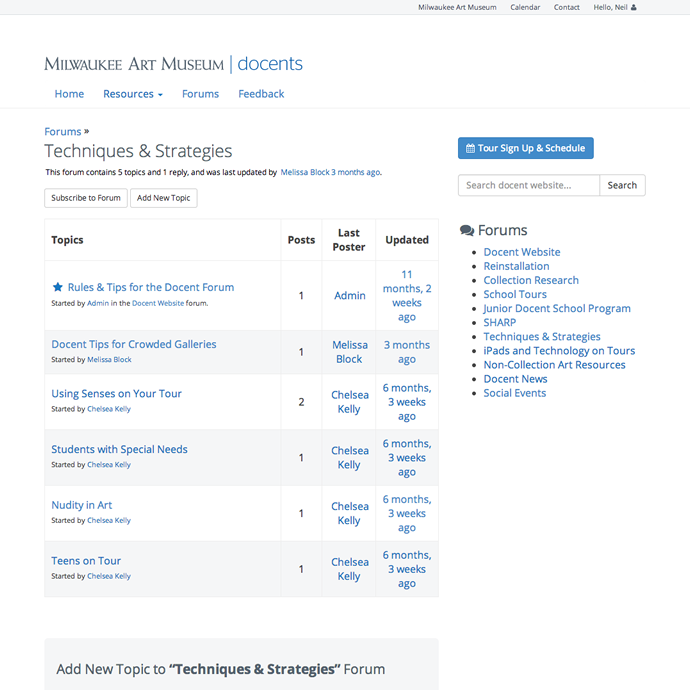Open the Melissa Block link in the forum description
This screenshot has width=690, height=690.
[x=305, y=172]
